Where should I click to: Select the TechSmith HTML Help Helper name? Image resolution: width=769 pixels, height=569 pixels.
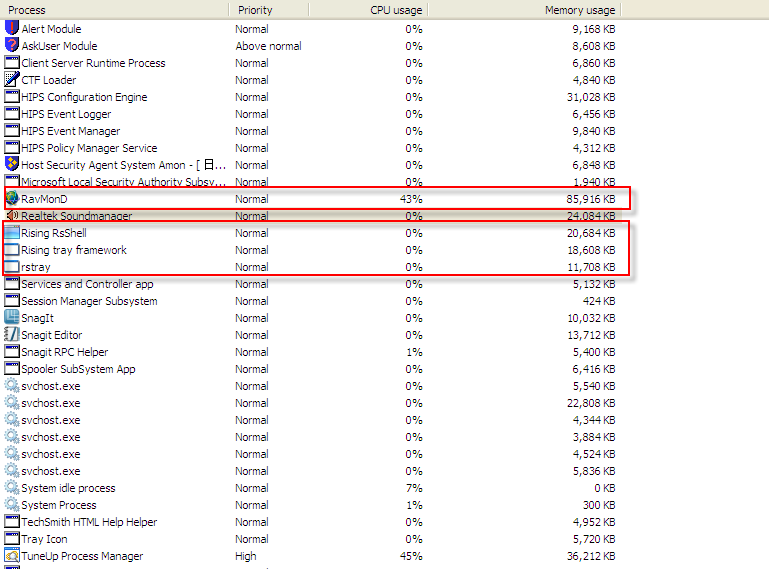pyautogui.click(x=89, y=522)
